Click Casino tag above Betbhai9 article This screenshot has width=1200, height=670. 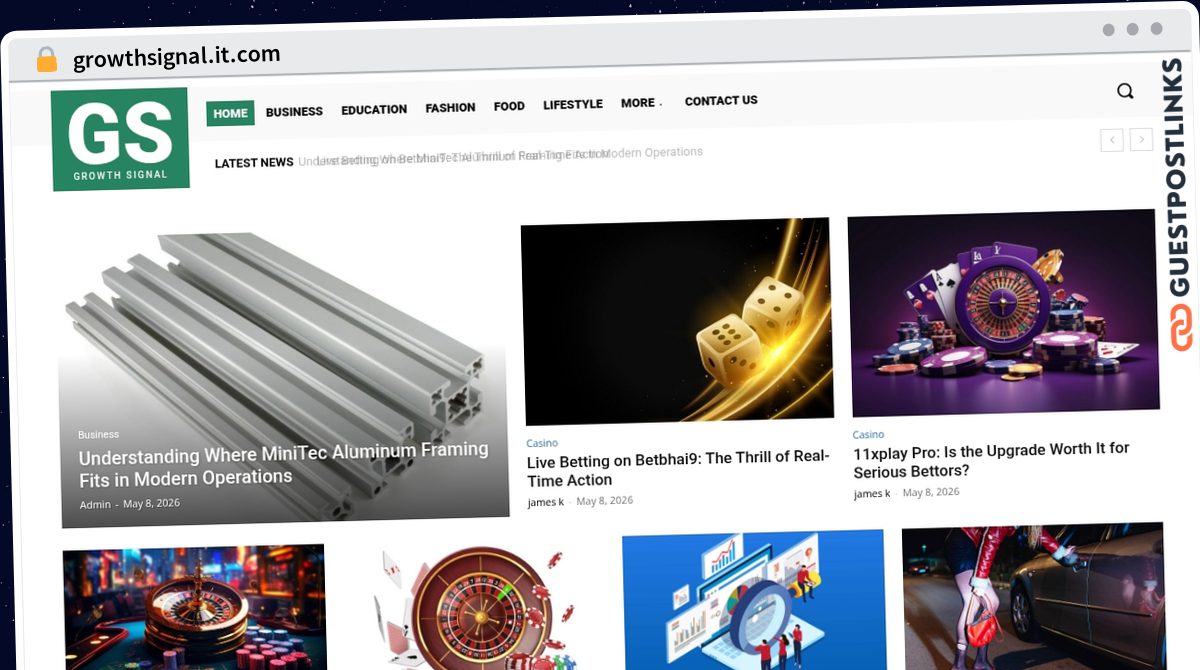tap(542, 443)
